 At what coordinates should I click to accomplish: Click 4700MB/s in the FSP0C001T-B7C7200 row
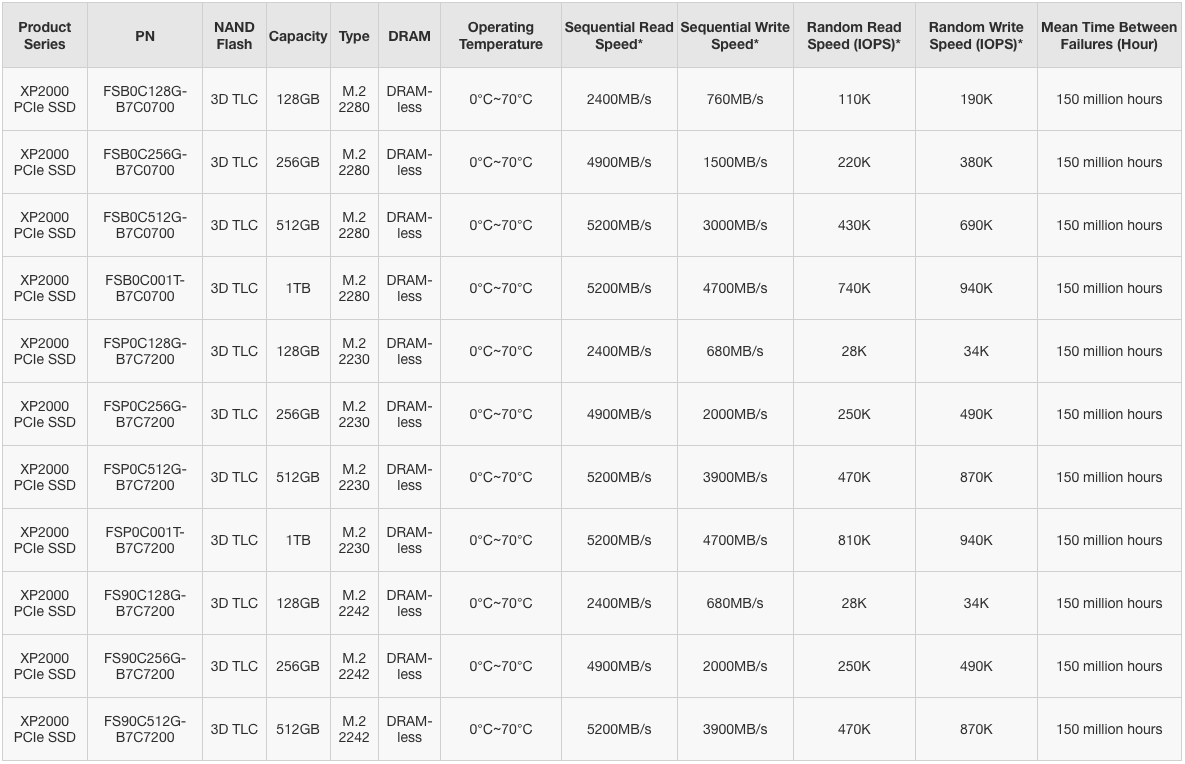735,540
